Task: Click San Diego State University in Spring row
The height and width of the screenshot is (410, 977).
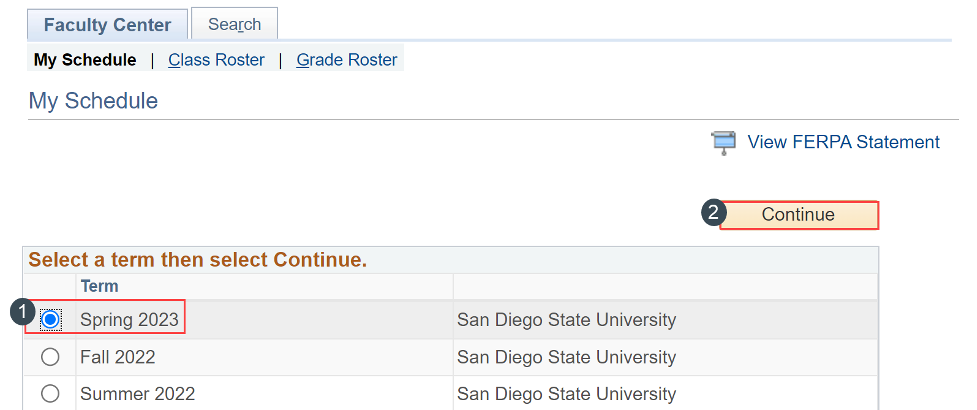Action: coord(566,320)
